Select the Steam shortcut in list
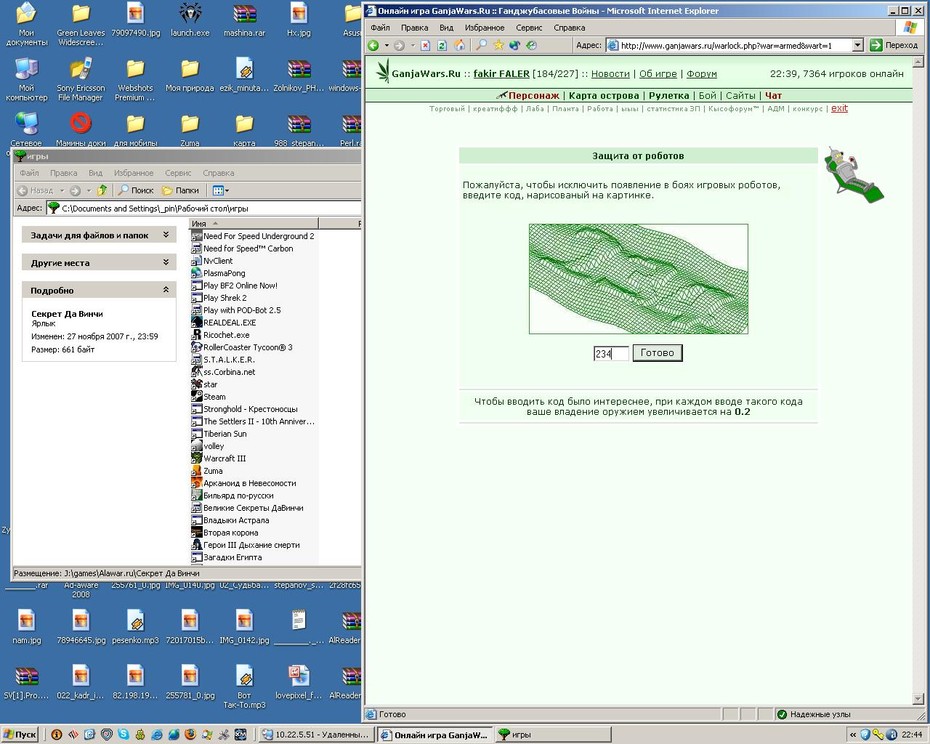Image resolution: width=930 pixels, height=744 pixels. coord(209,397)
